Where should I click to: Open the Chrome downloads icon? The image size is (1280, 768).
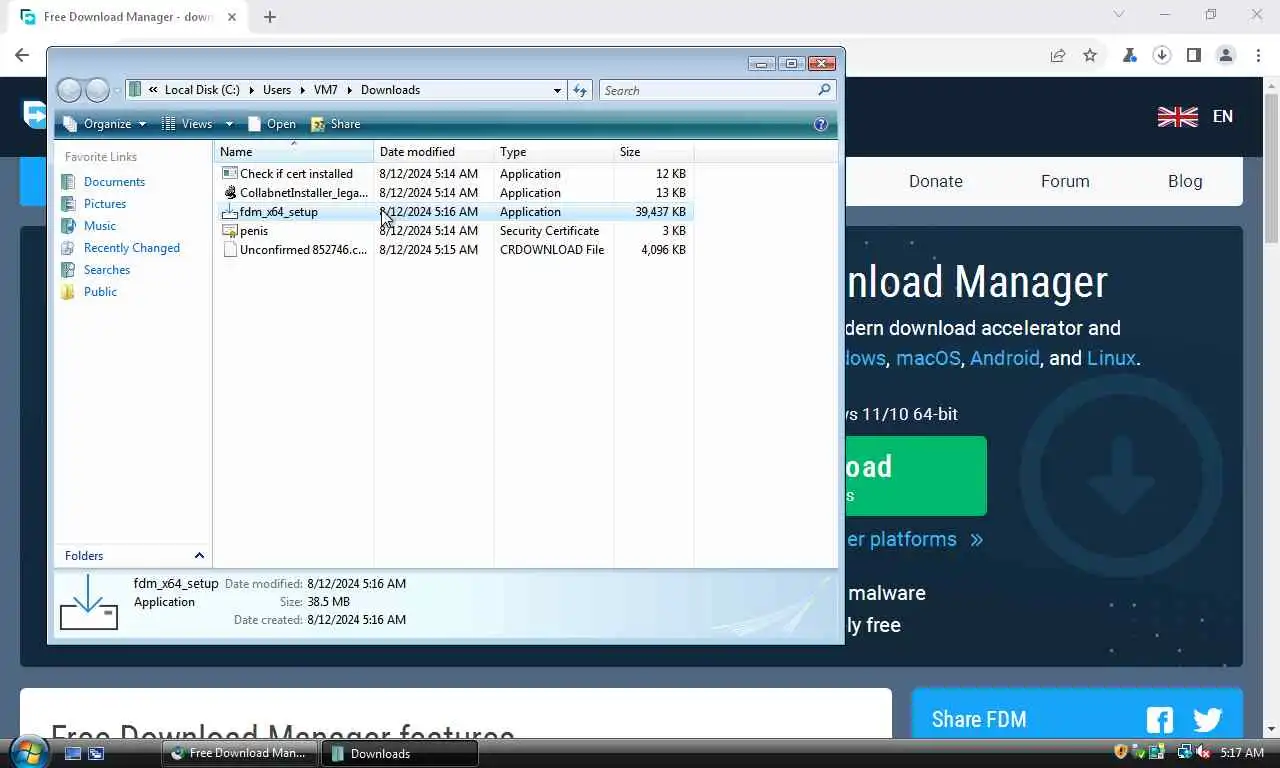[x=1162, y=56]
